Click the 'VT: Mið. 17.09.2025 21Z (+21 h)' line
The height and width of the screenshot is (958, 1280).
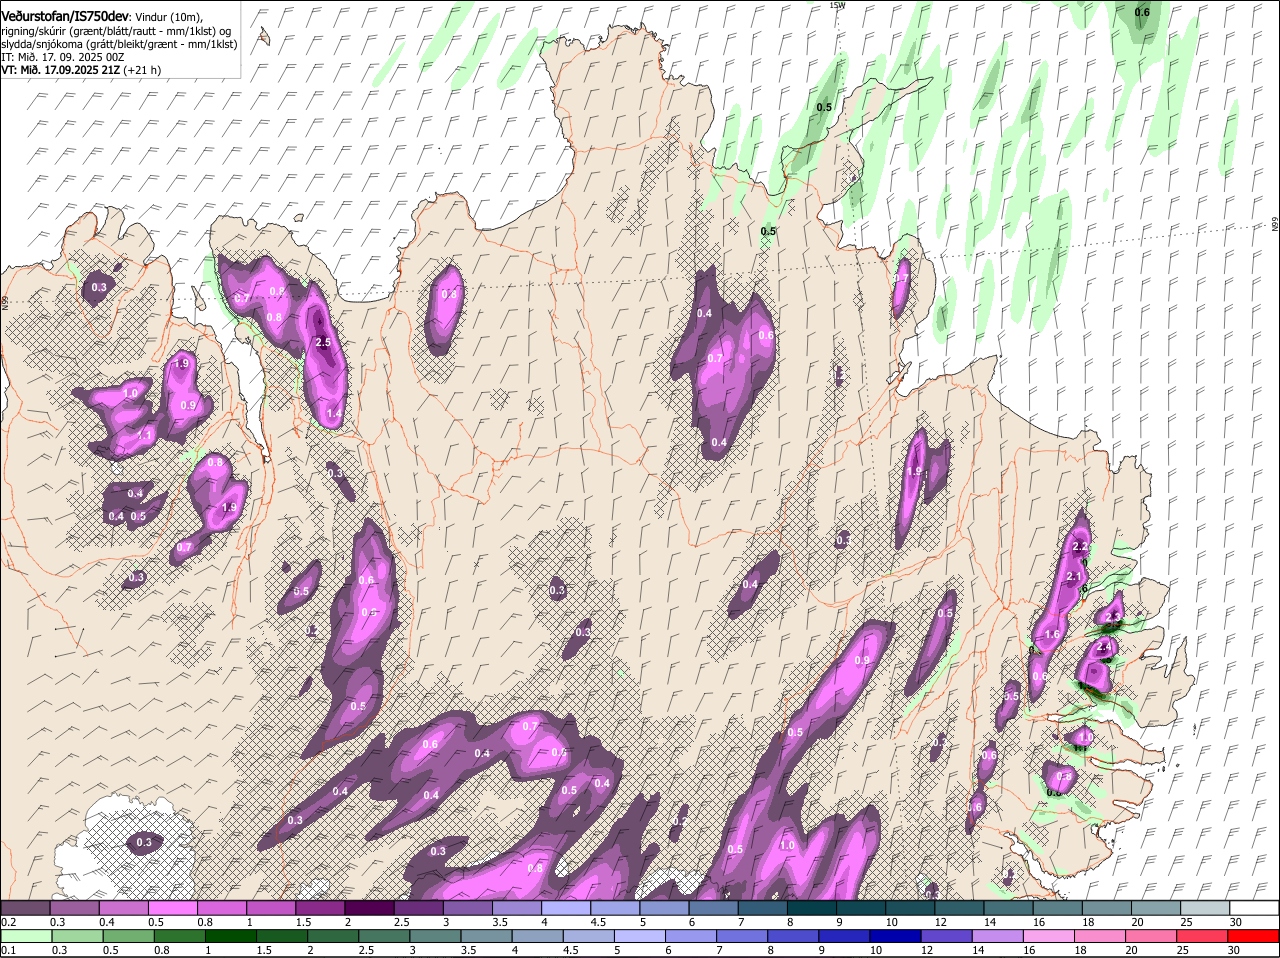[x=82, y=70]
